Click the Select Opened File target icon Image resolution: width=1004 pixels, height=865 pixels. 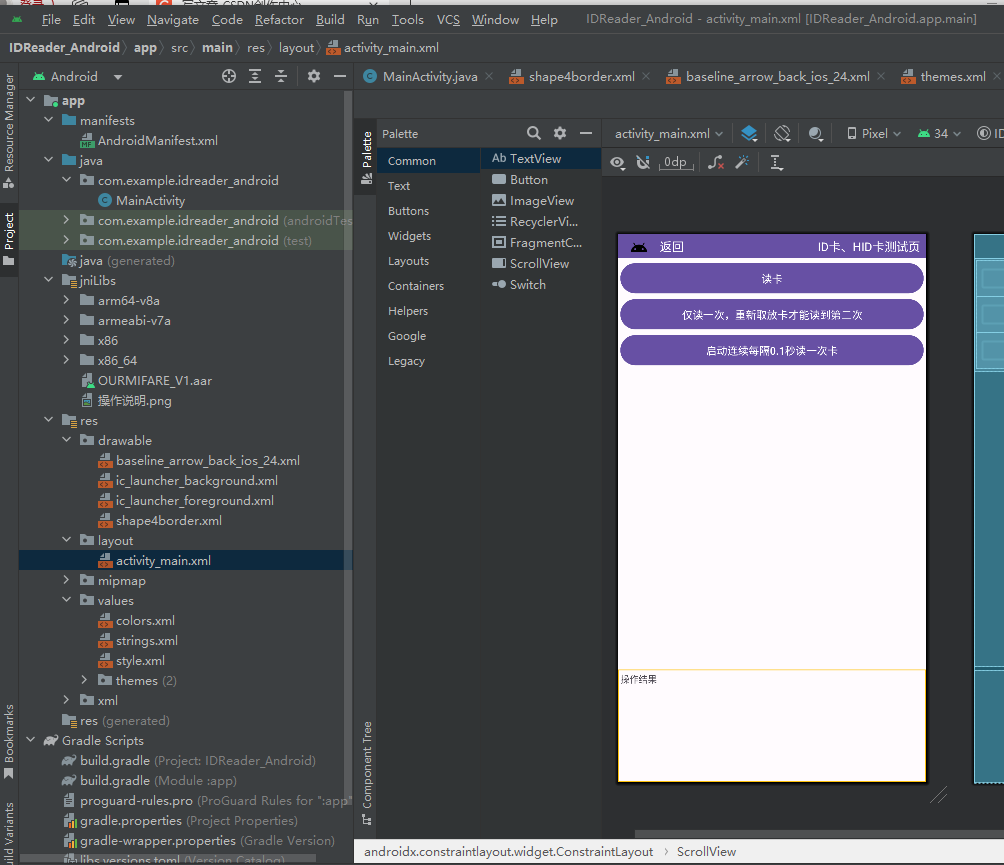click(229, 76)
